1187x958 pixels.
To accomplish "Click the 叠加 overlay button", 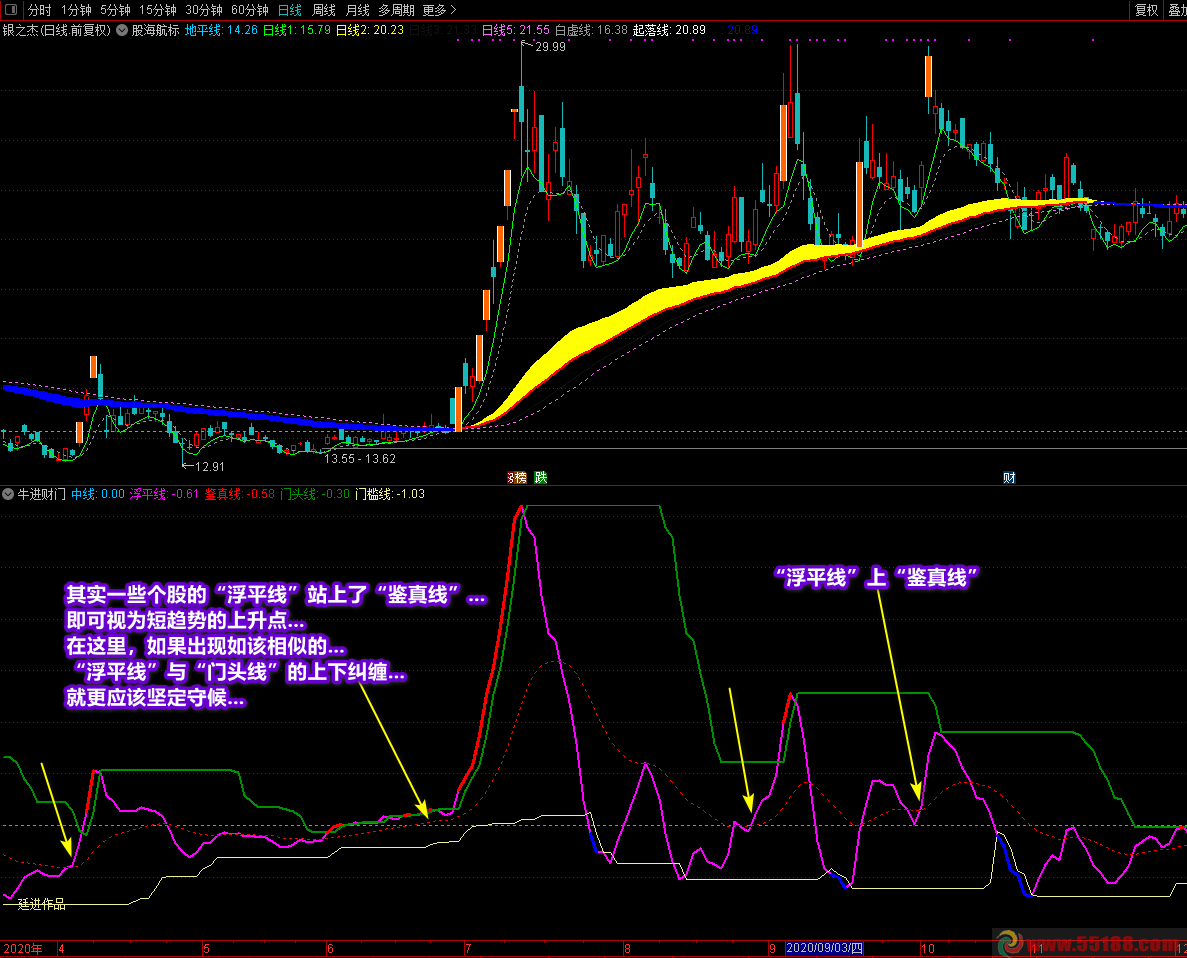I will (x=1176, y=10).
